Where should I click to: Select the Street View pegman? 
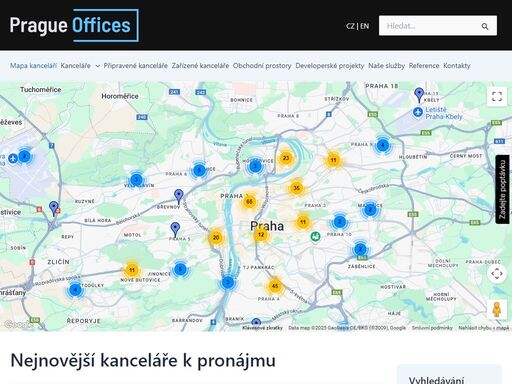pyautogui.click(x=497, y=309)
